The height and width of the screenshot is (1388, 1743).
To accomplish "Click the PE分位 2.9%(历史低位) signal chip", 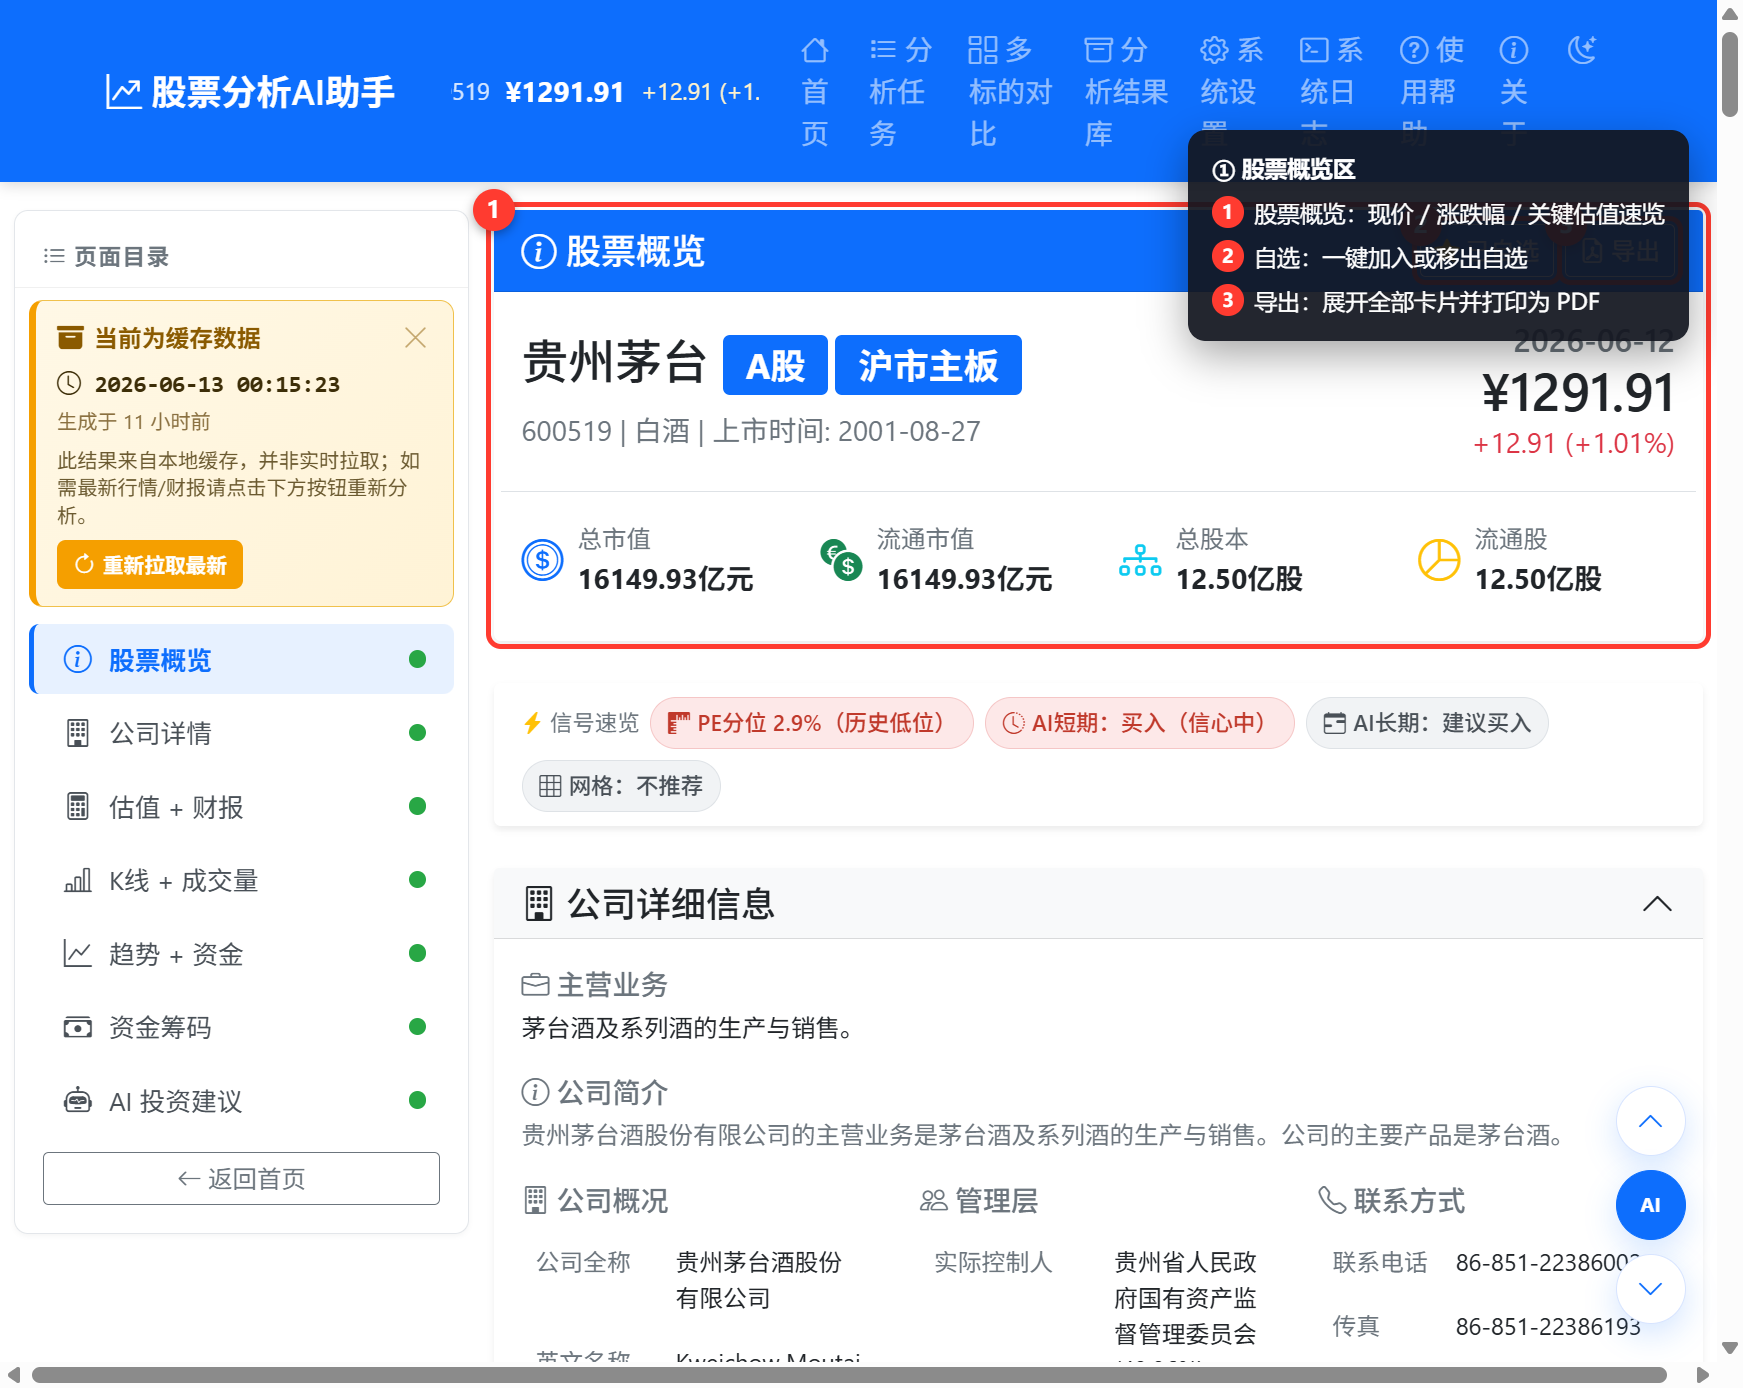I will tap(811, 722).
